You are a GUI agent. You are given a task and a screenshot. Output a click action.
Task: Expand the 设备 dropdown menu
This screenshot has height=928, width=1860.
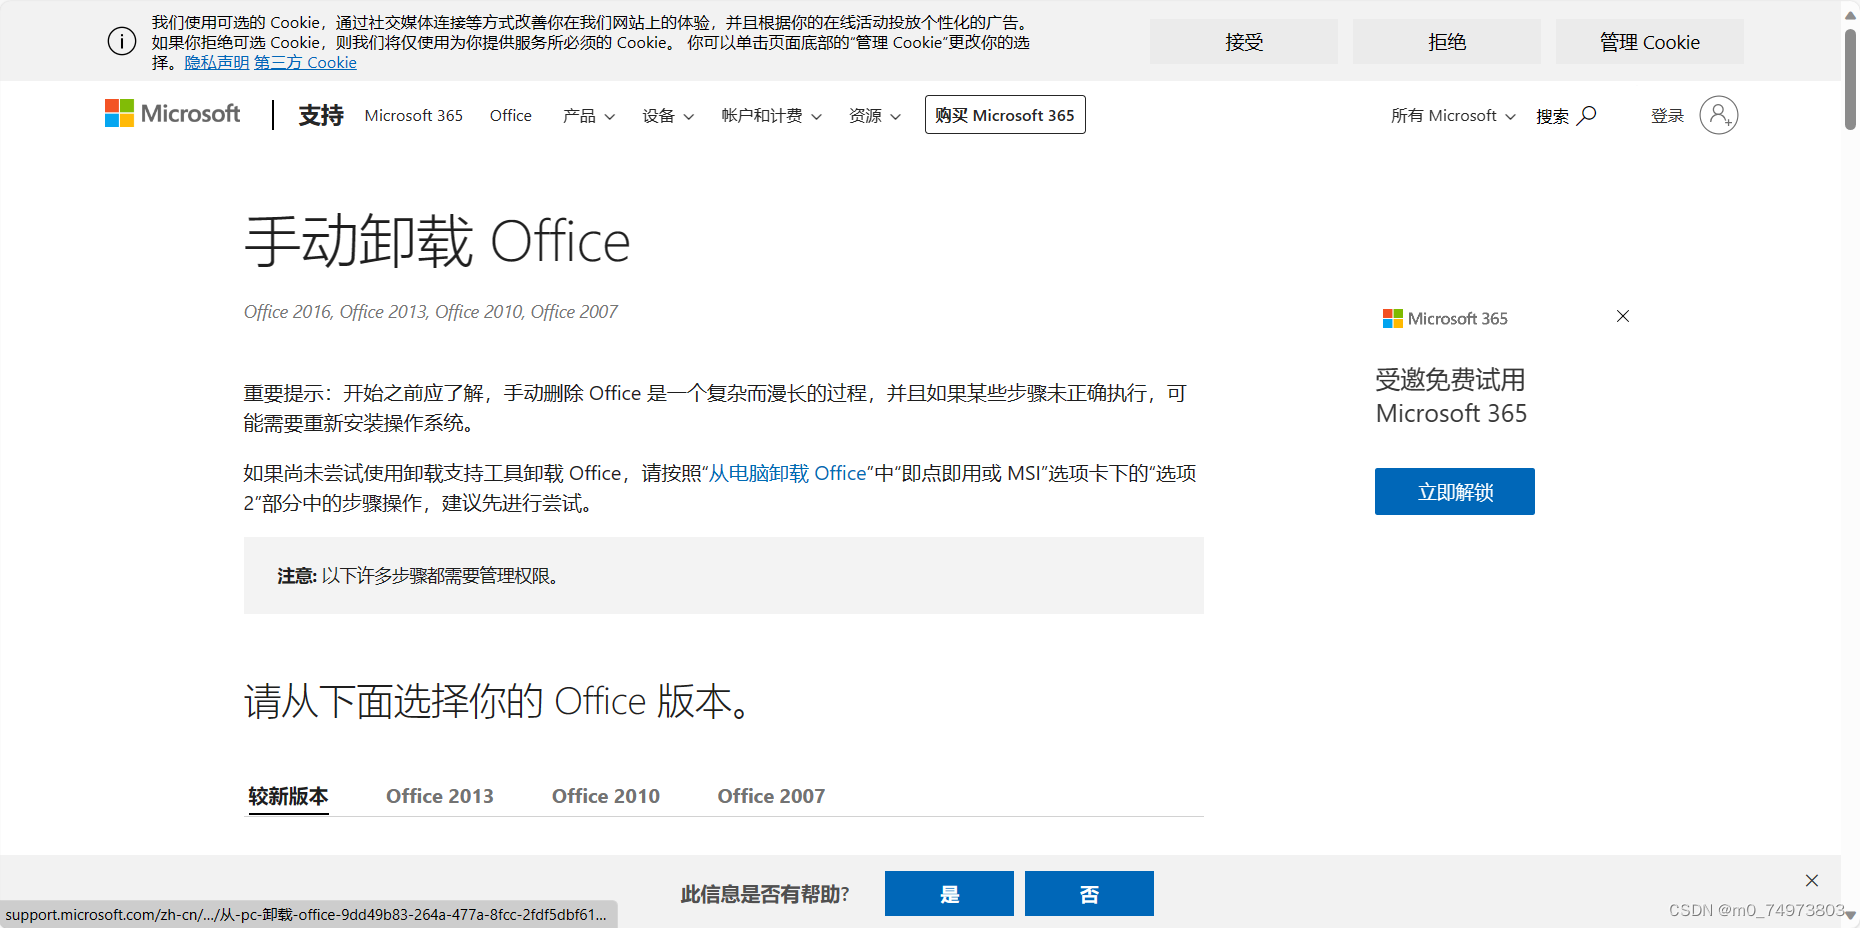668,116
